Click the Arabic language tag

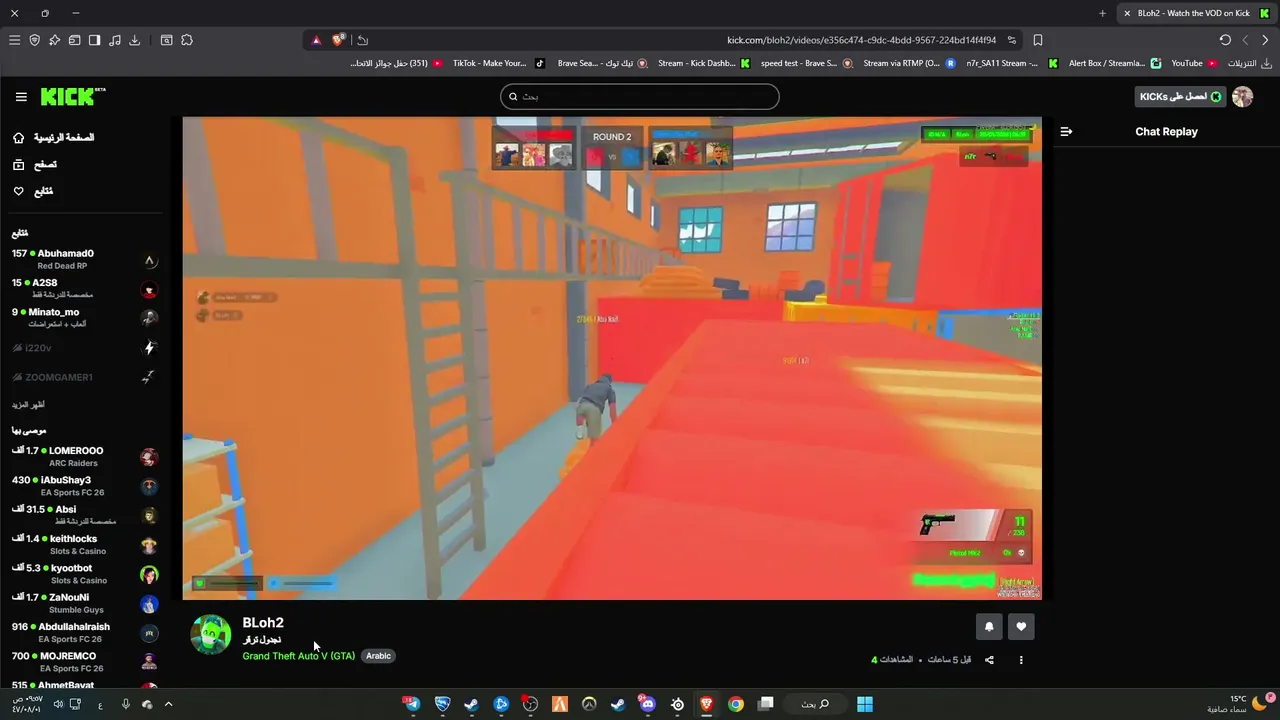(x=378, y=656)
